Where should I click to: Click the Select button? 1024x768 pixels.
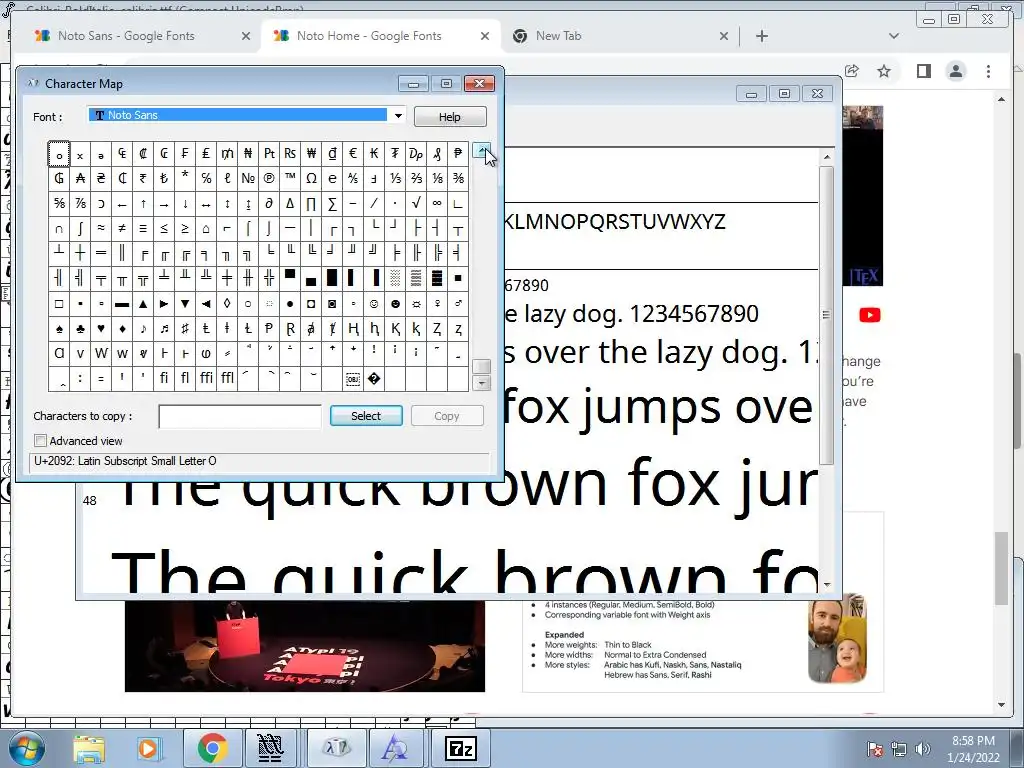(x=366, y=416)
